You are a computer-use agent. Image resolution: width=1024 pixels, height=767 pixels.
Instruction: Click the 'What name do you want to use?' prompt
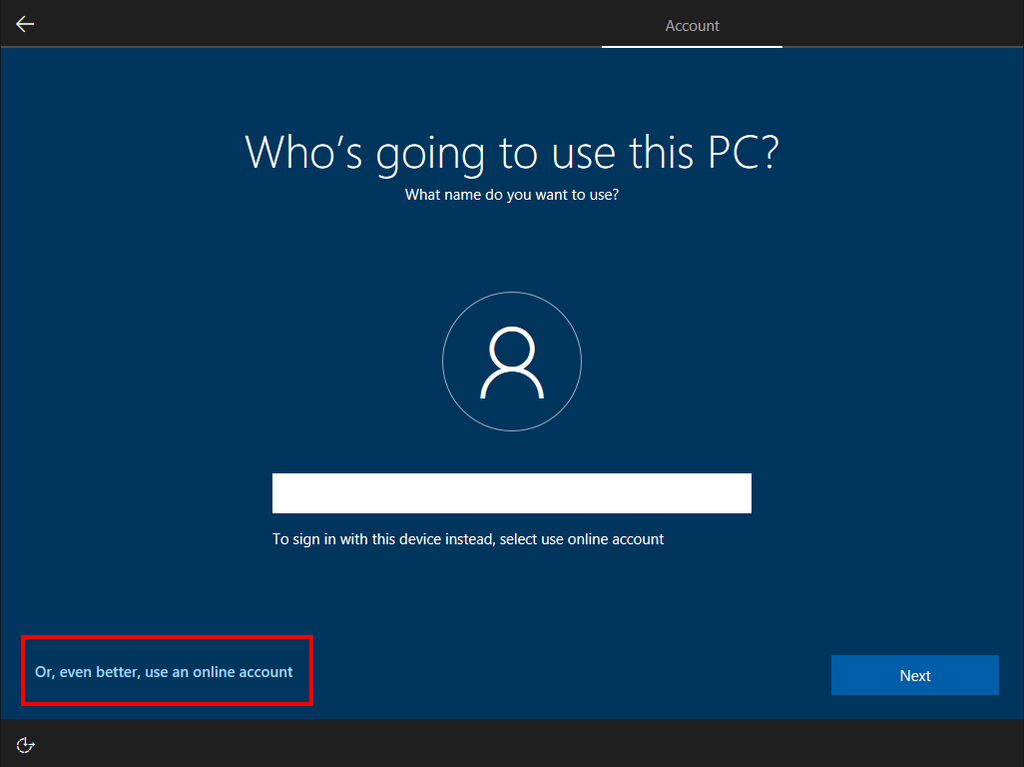point(511,195)
